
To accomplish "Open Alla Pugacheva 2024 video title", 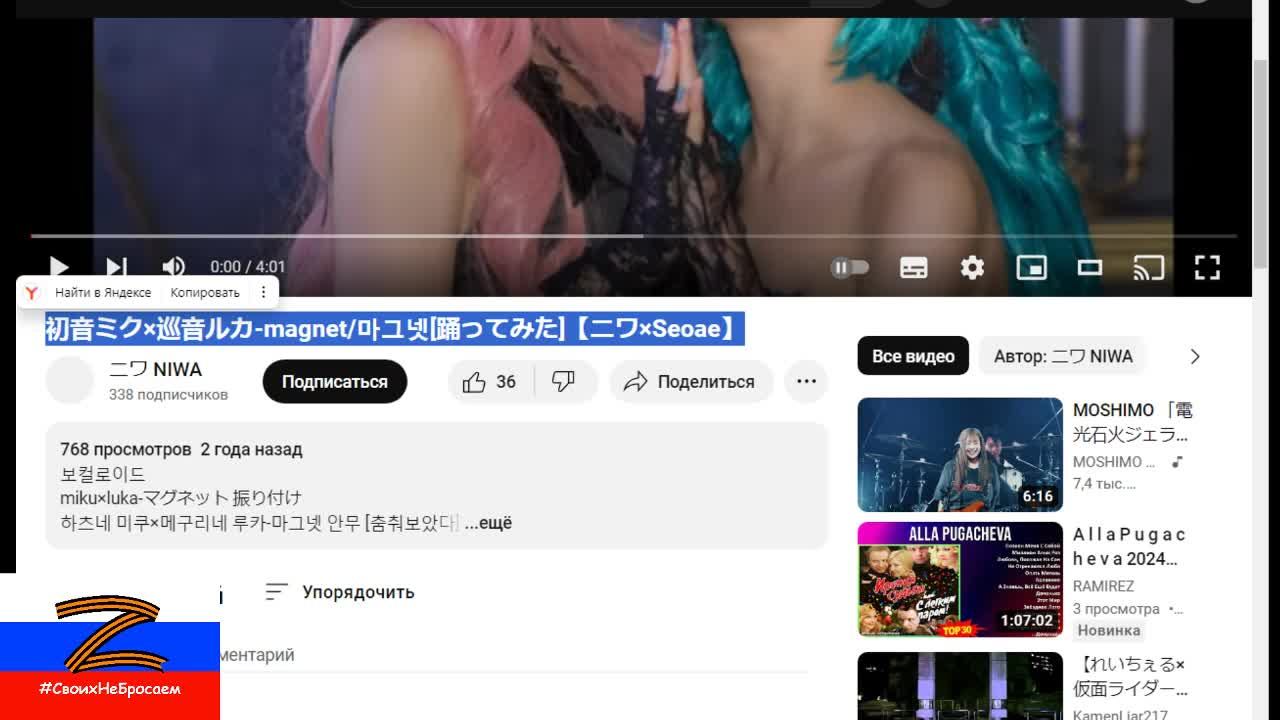I will coord(1130,547).
